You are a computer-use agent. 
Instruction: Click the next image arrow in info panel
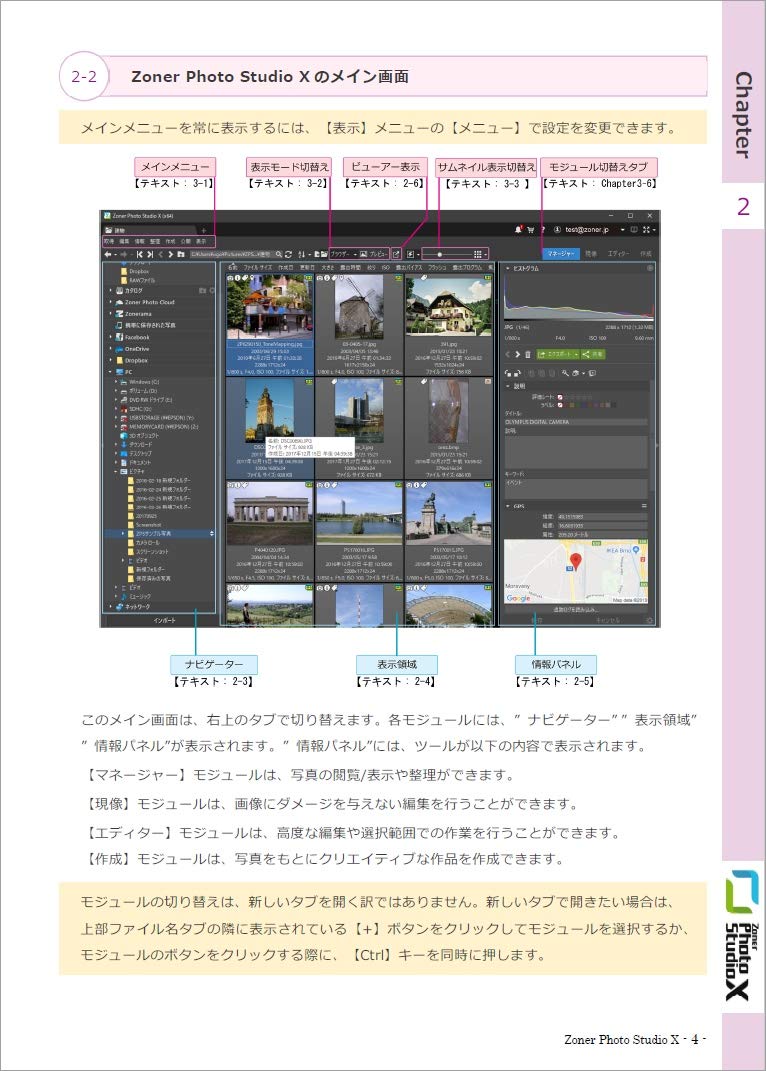click(517, 354)
